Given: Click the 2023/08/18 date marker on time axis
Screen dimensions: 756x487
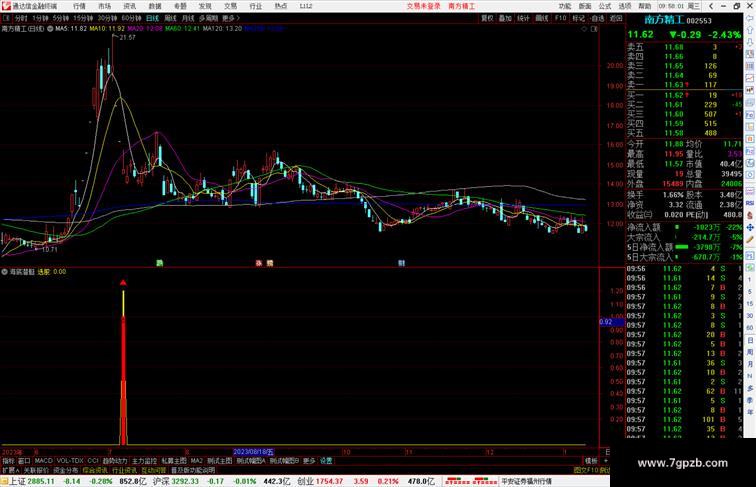Looking at the screenshot, I should click(x=253, y=452).
